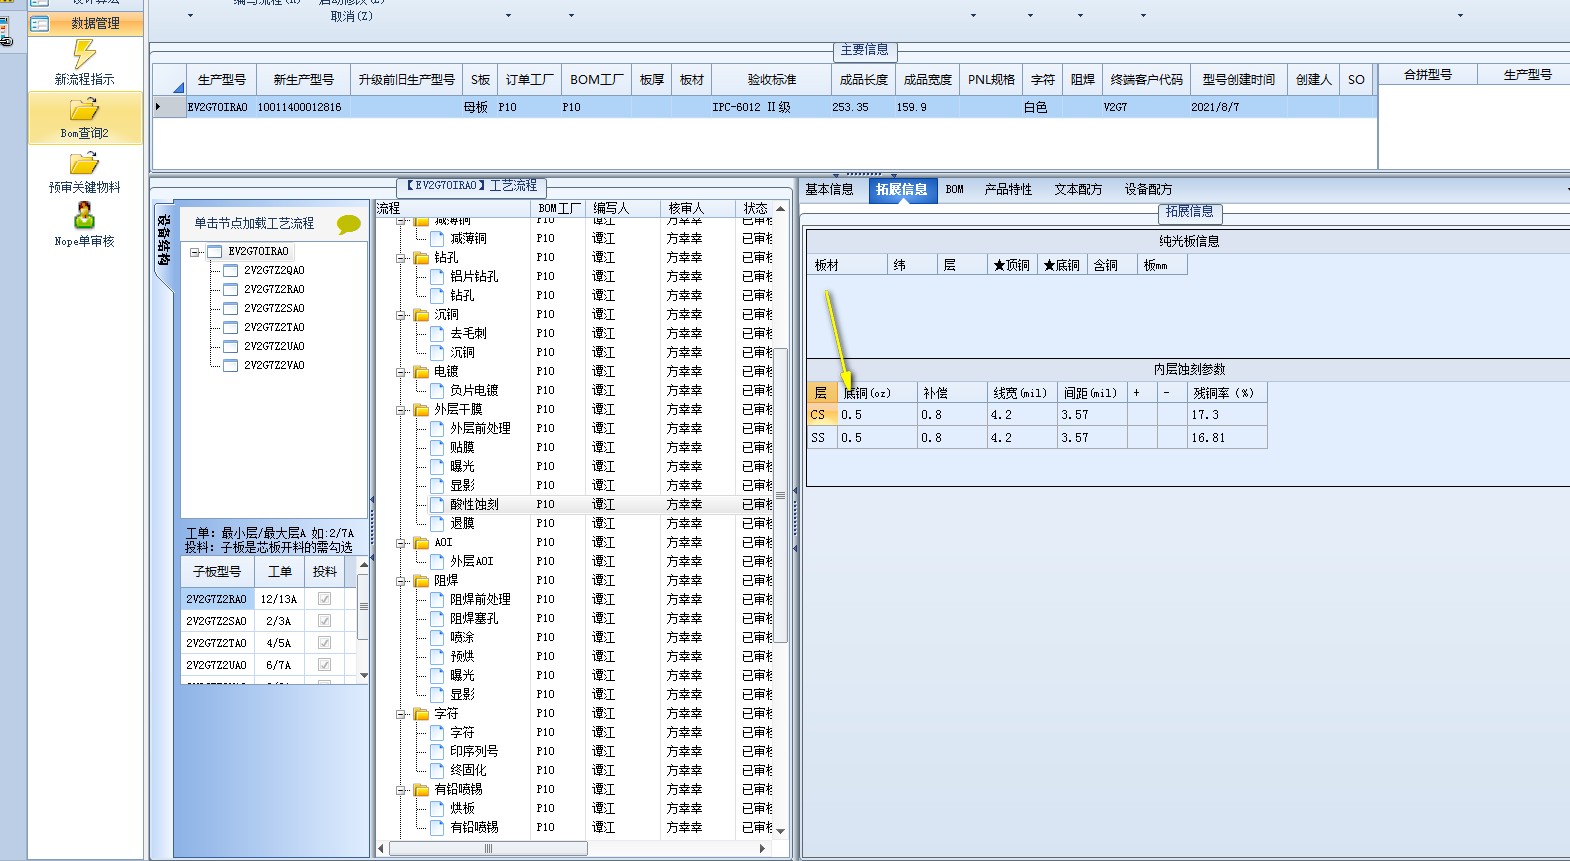Click the 阻焊 folder icon
This screenshot has height=861, width=1570.
coord(422,581)
